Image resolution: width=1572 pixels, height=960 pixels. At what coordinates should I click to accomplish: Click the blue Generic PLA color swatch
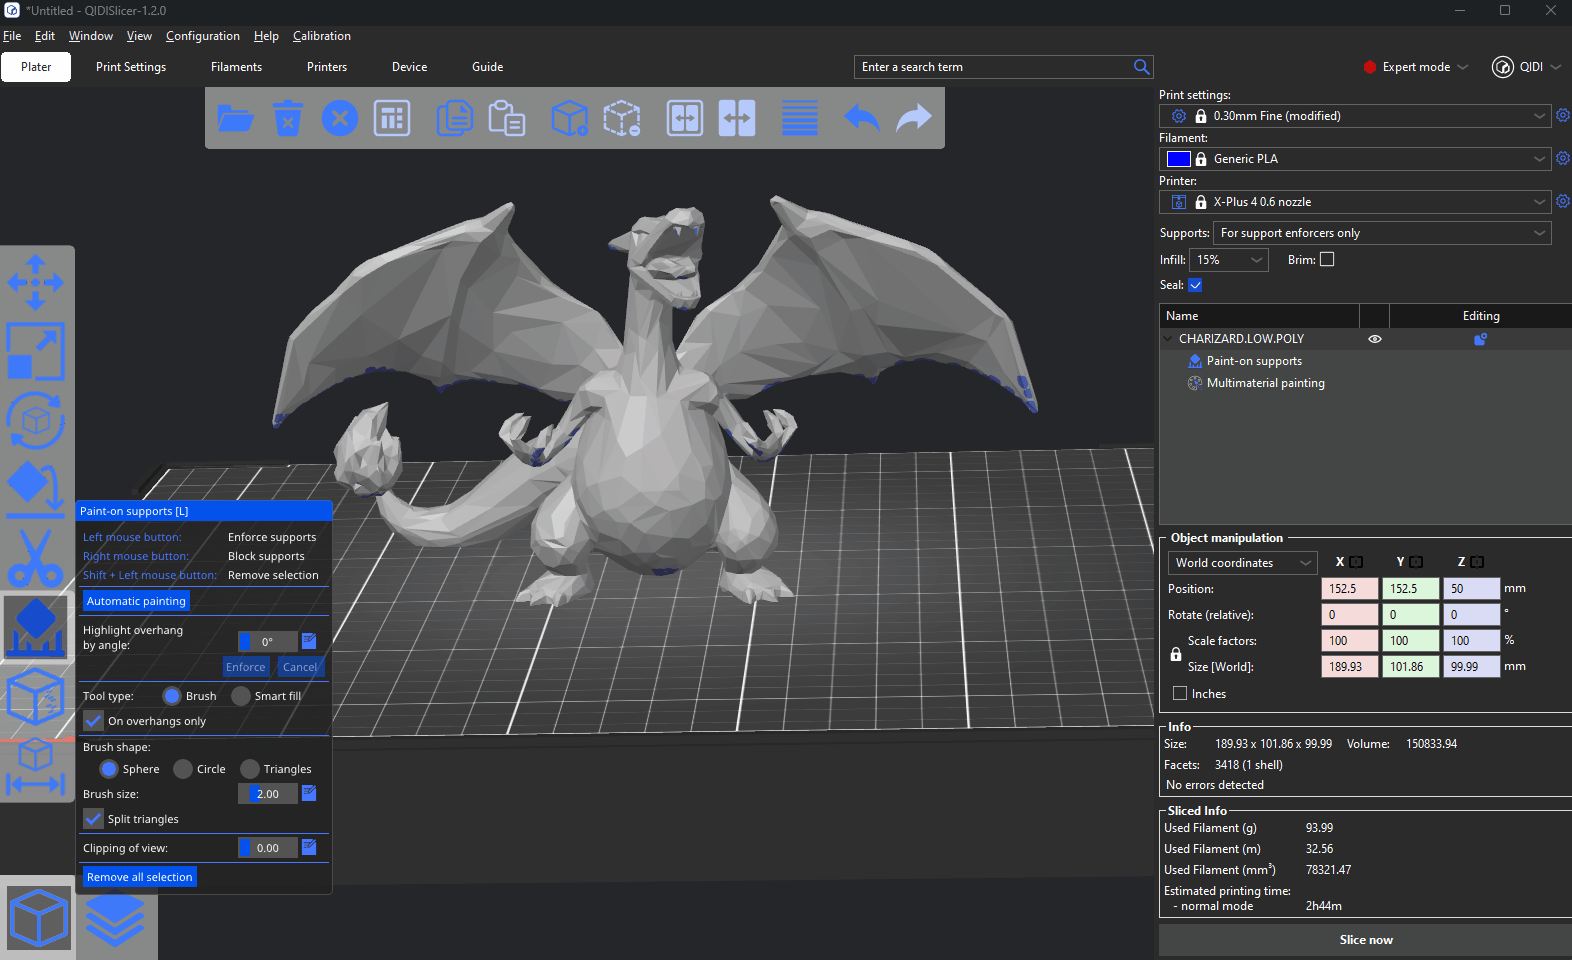pos(1178,159)
